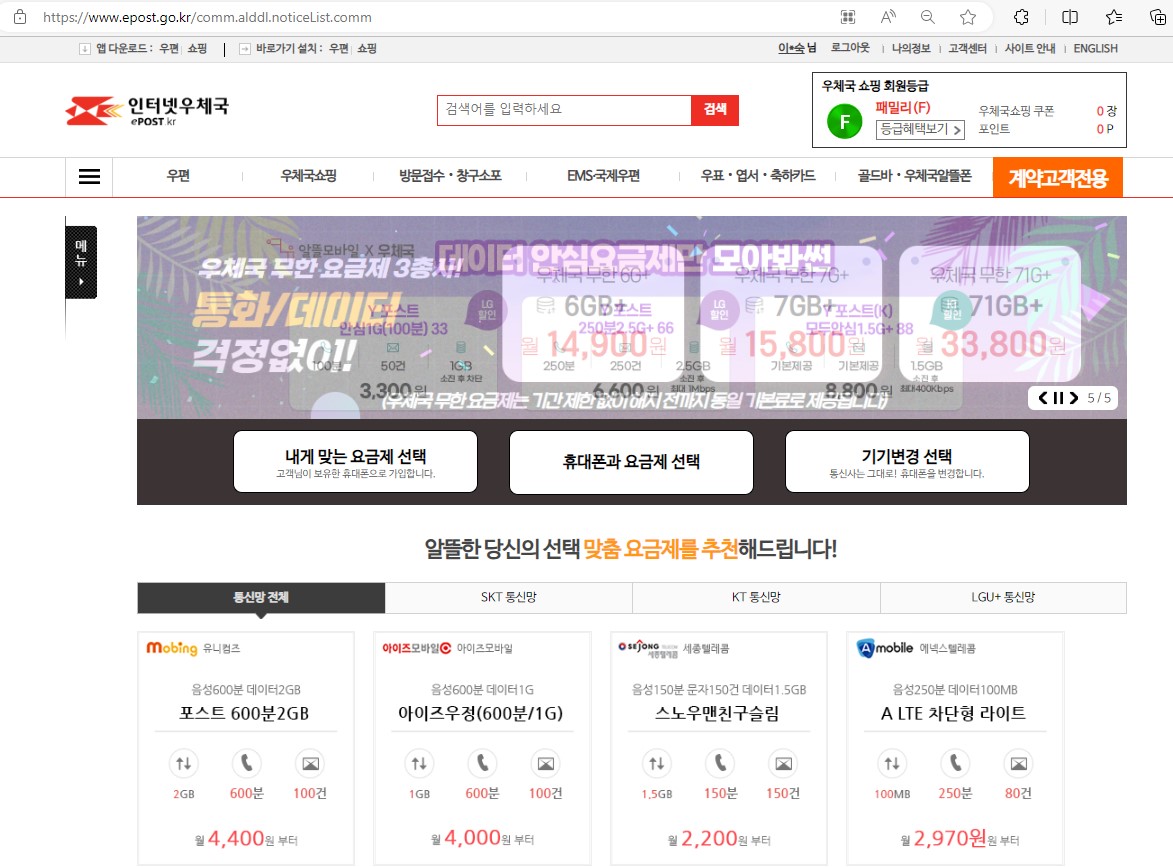Click the ePOST logo to go home
Viewport: 1173px width, 867px height.
pyautogui.click(x=147, y=111)
